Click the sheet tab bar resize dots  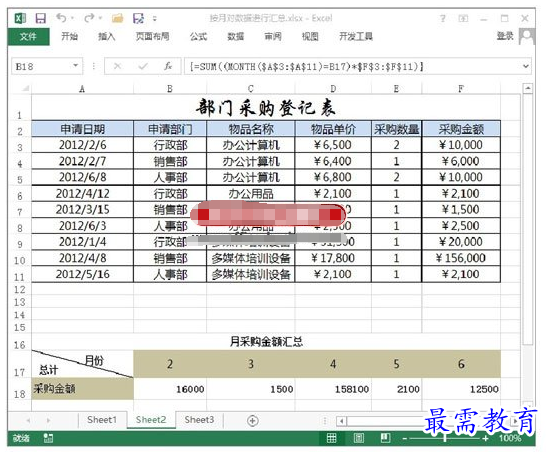point(325,421)
